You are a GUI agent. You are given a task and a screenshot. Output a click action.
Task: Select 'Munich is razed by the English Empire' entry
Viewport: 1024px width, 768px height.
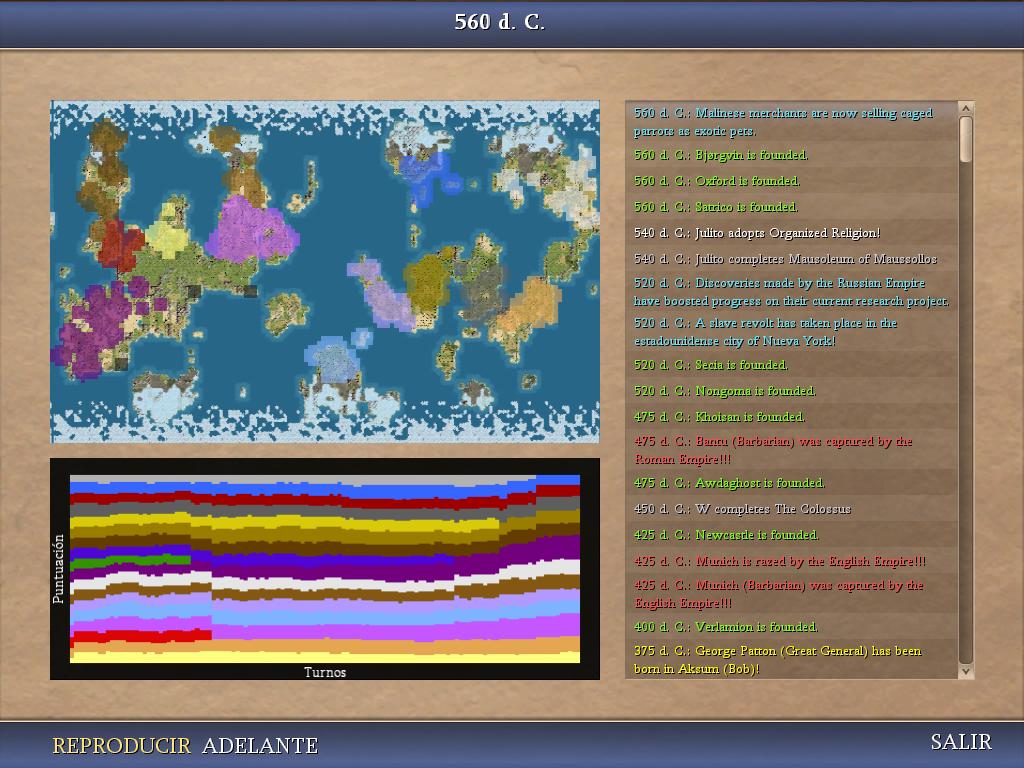point(780,561)
